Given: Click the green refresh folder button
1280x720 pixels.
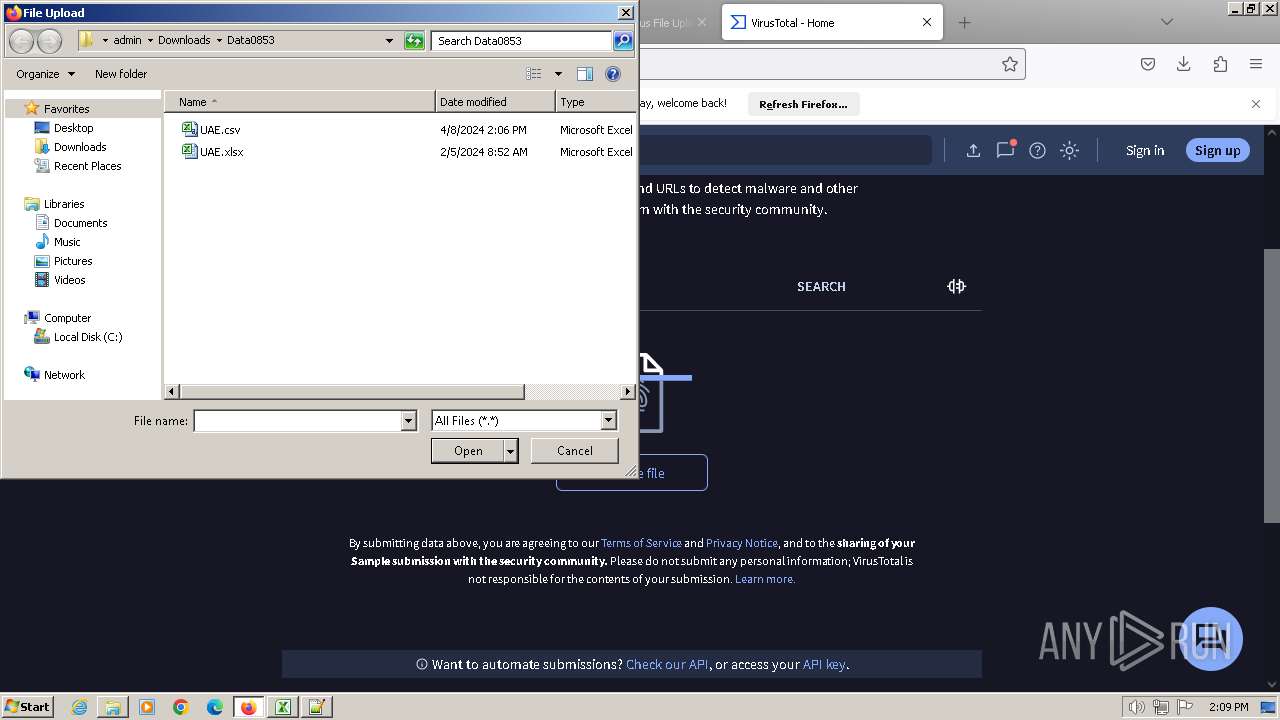Looking at the screenshot, I should click(x=414, y=41).
